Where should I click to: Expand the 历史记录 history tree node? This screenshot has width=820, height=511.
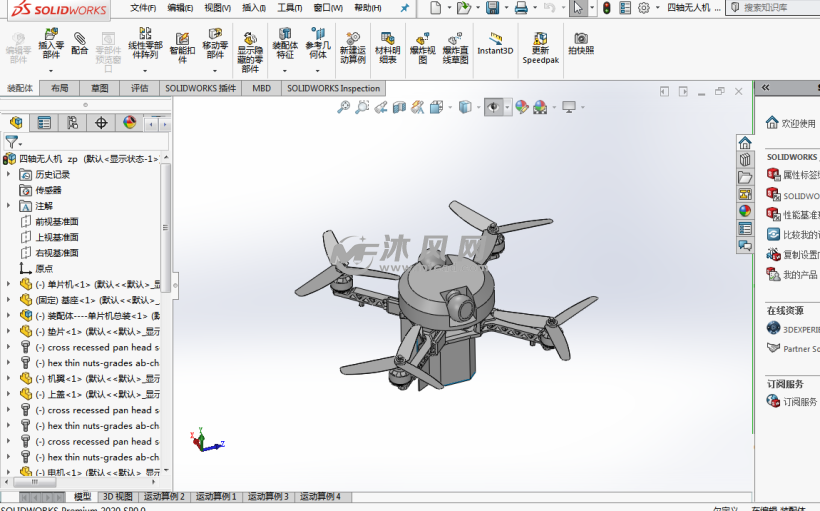pos(9,174)
